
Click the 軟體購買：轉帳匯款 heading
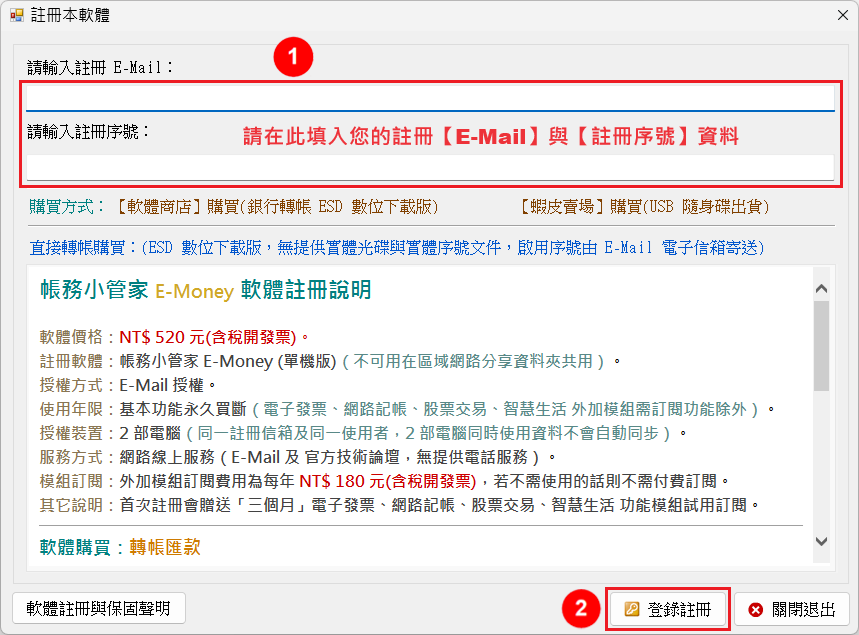(120, 547)
